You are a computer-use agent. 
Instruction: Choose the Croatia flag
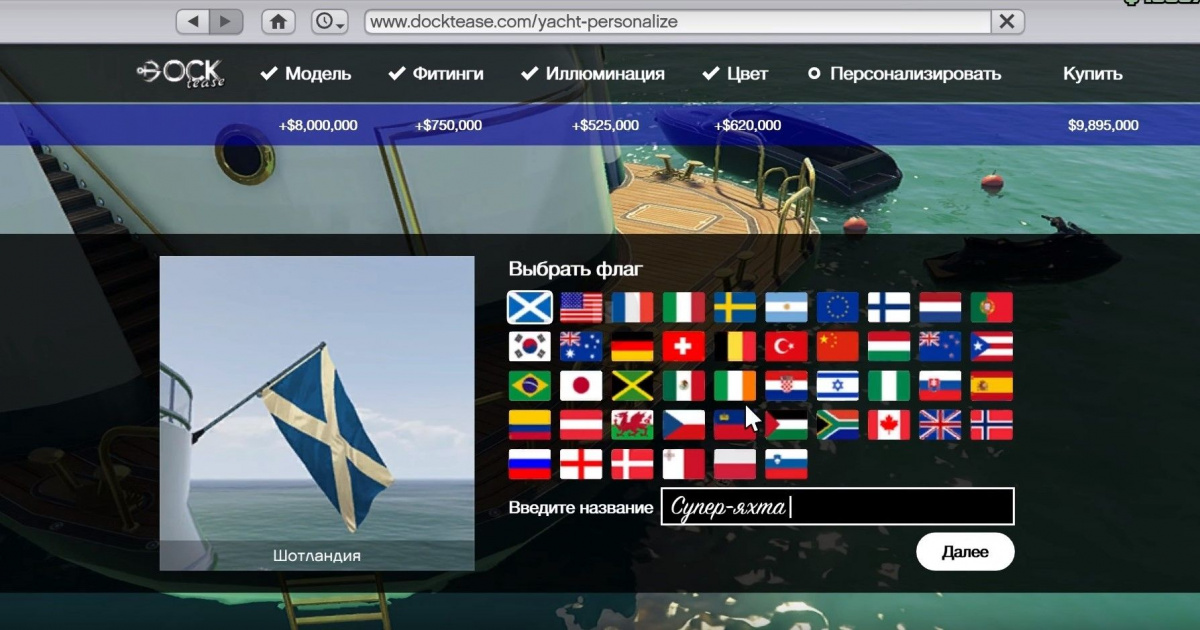point(787,386)
